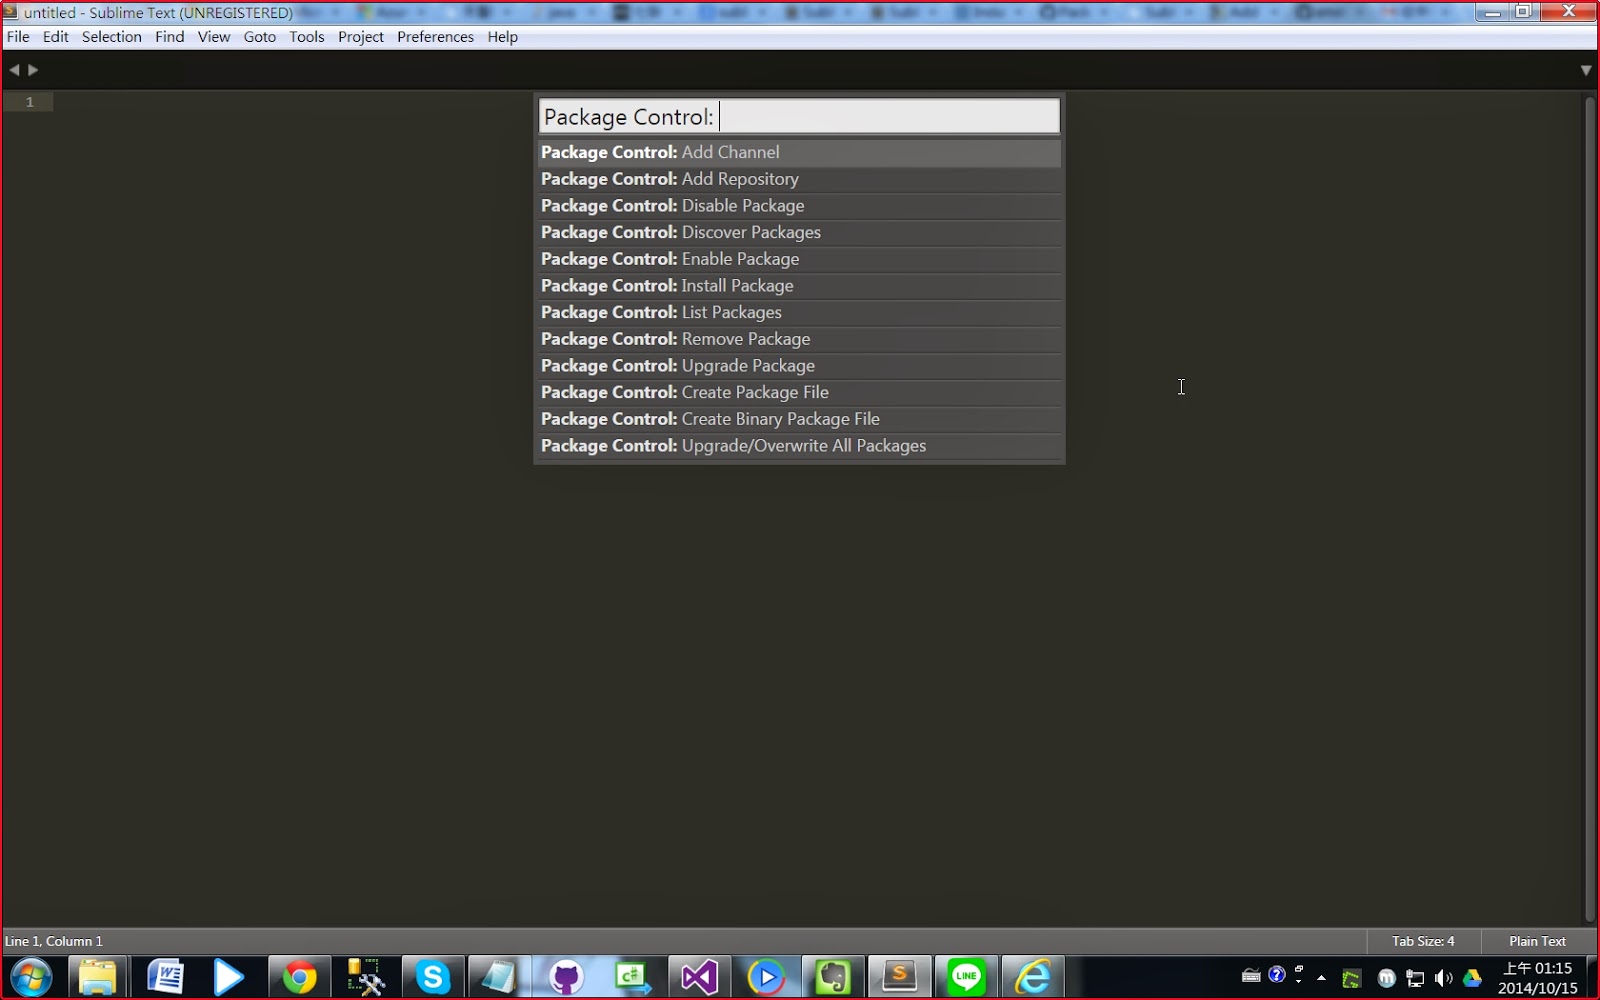Choose Package Control: Create Binary Package File
Image resolution: width=1600 pixels, height=1000 pixels.
coord(799,419)
